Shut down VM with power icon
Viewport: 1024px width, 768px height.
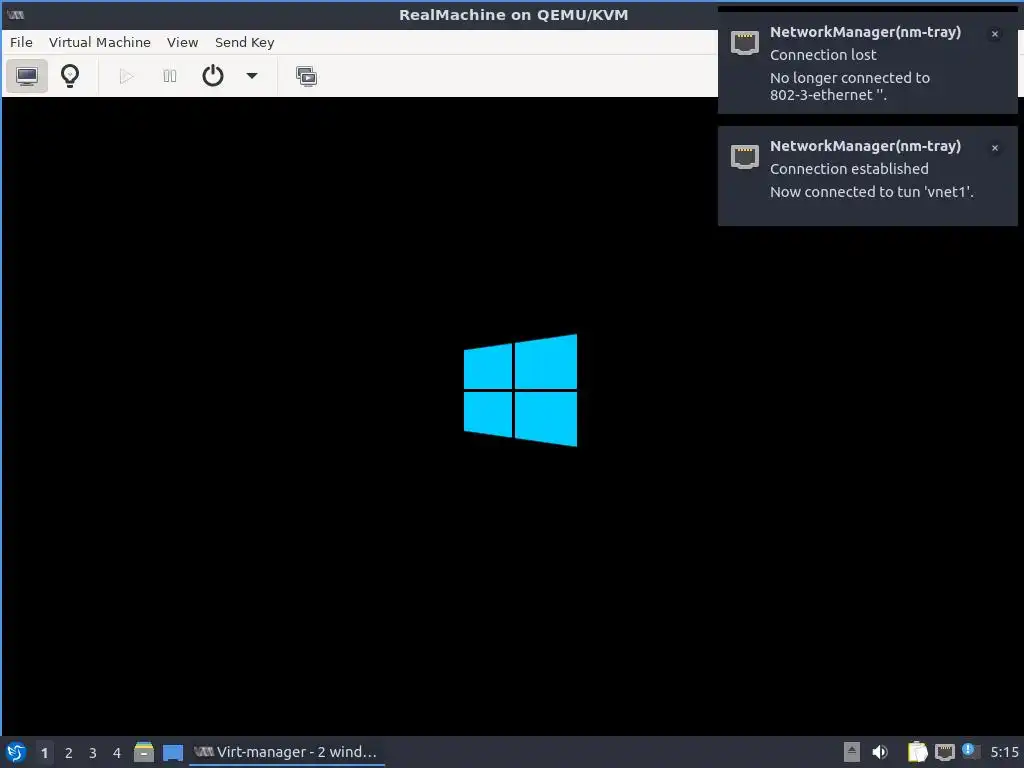point(213,76)
